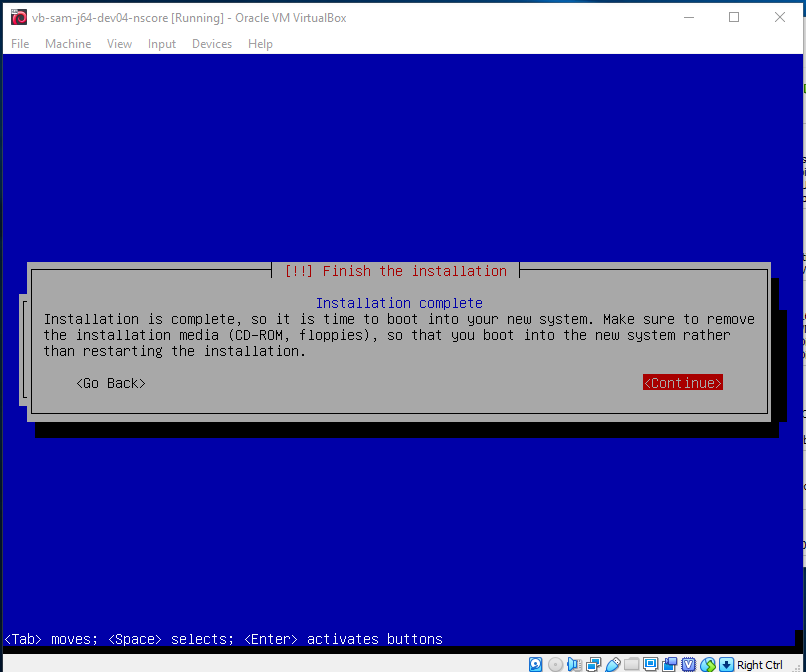Click the virtualization features status icon
Viewport: 806px width, 672px height.
(x=690, y=663)
